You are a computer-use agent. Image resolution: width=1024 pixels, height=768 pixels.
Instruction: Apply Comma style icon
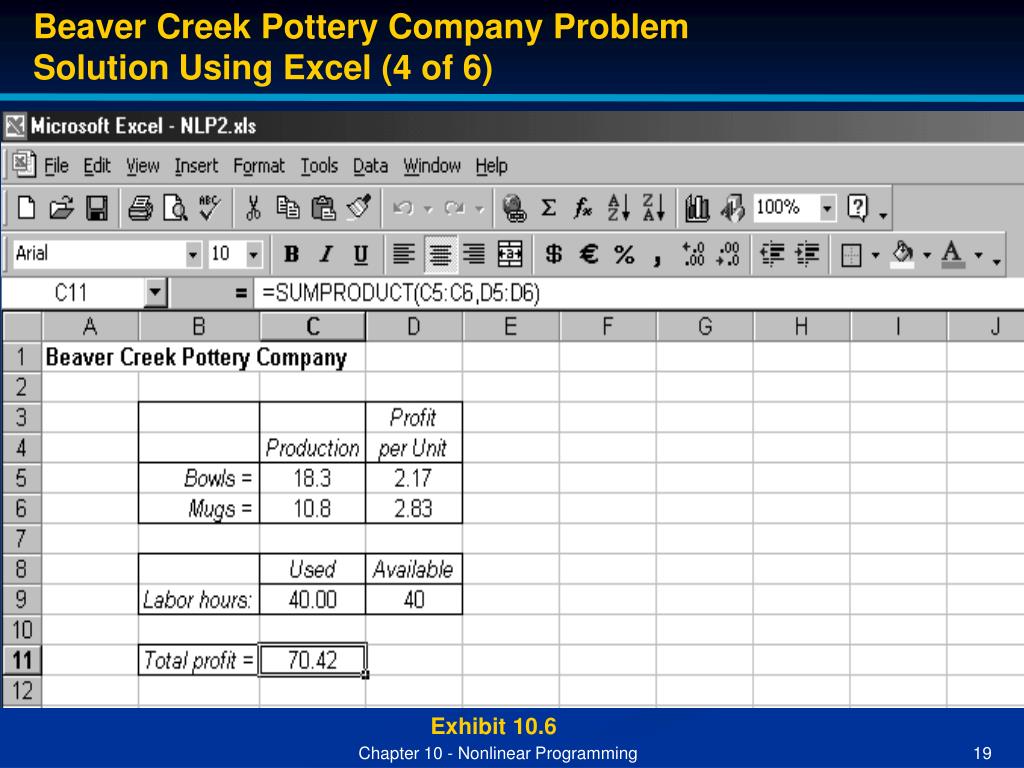pos(658,259)
